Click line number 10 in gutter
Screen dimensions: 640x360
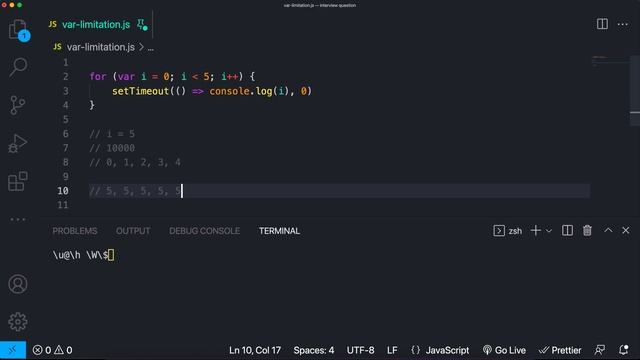coord(63,191)
